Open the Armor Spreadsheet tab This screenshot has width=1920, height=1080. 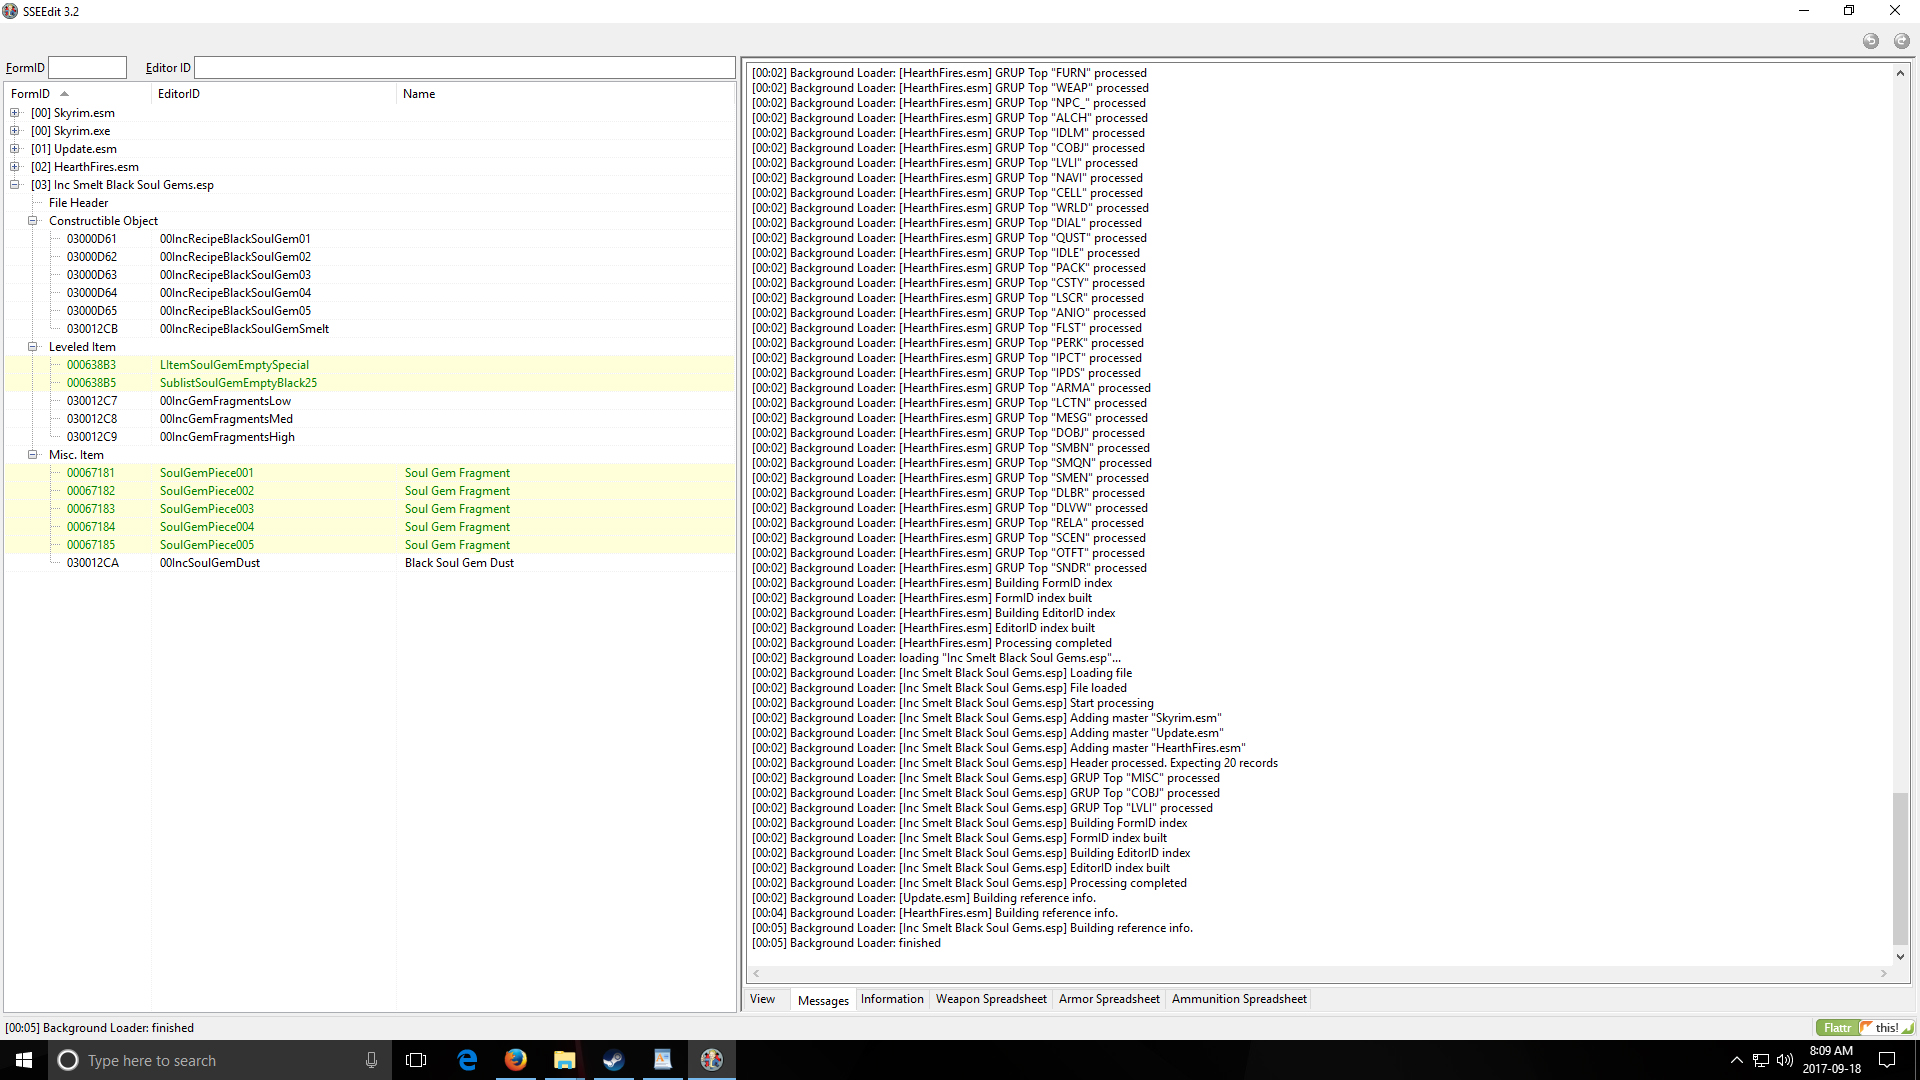pos(1108,999)
